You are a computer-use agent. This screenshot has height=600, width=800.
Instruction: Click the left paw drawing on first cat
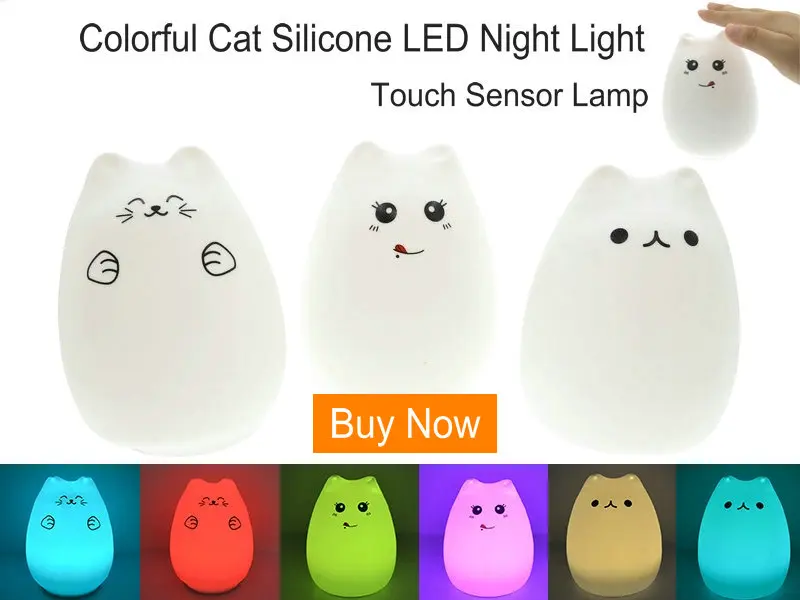104,267
